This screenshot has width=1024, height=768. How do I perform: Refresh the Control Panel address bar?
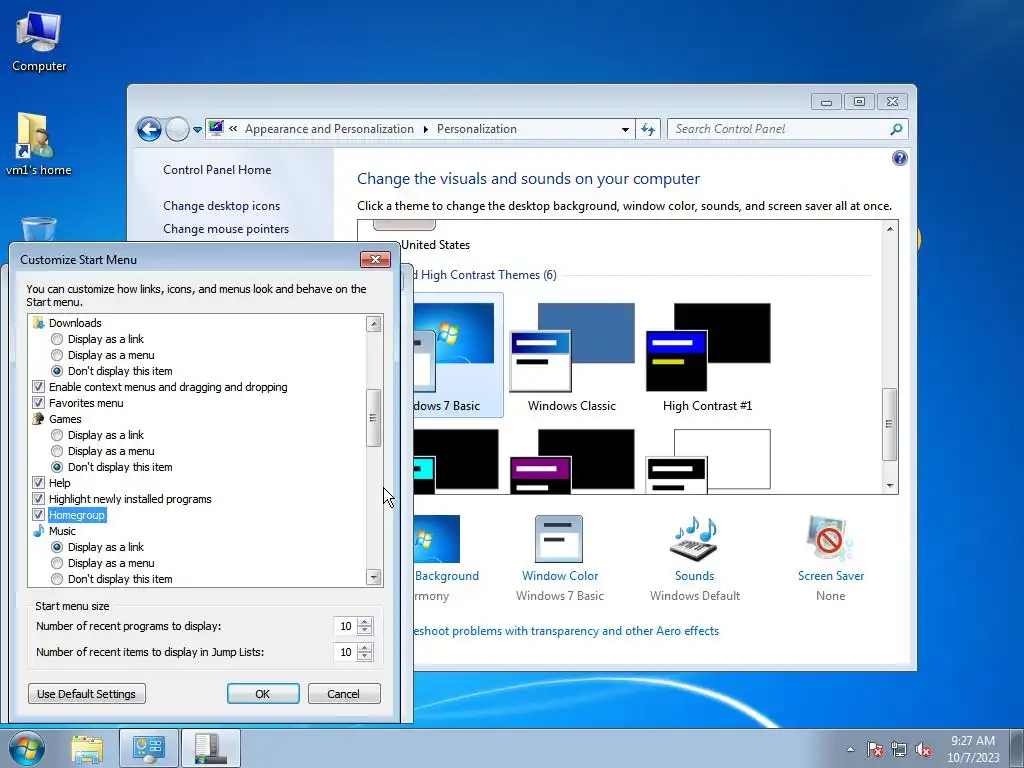click(648, 129)
